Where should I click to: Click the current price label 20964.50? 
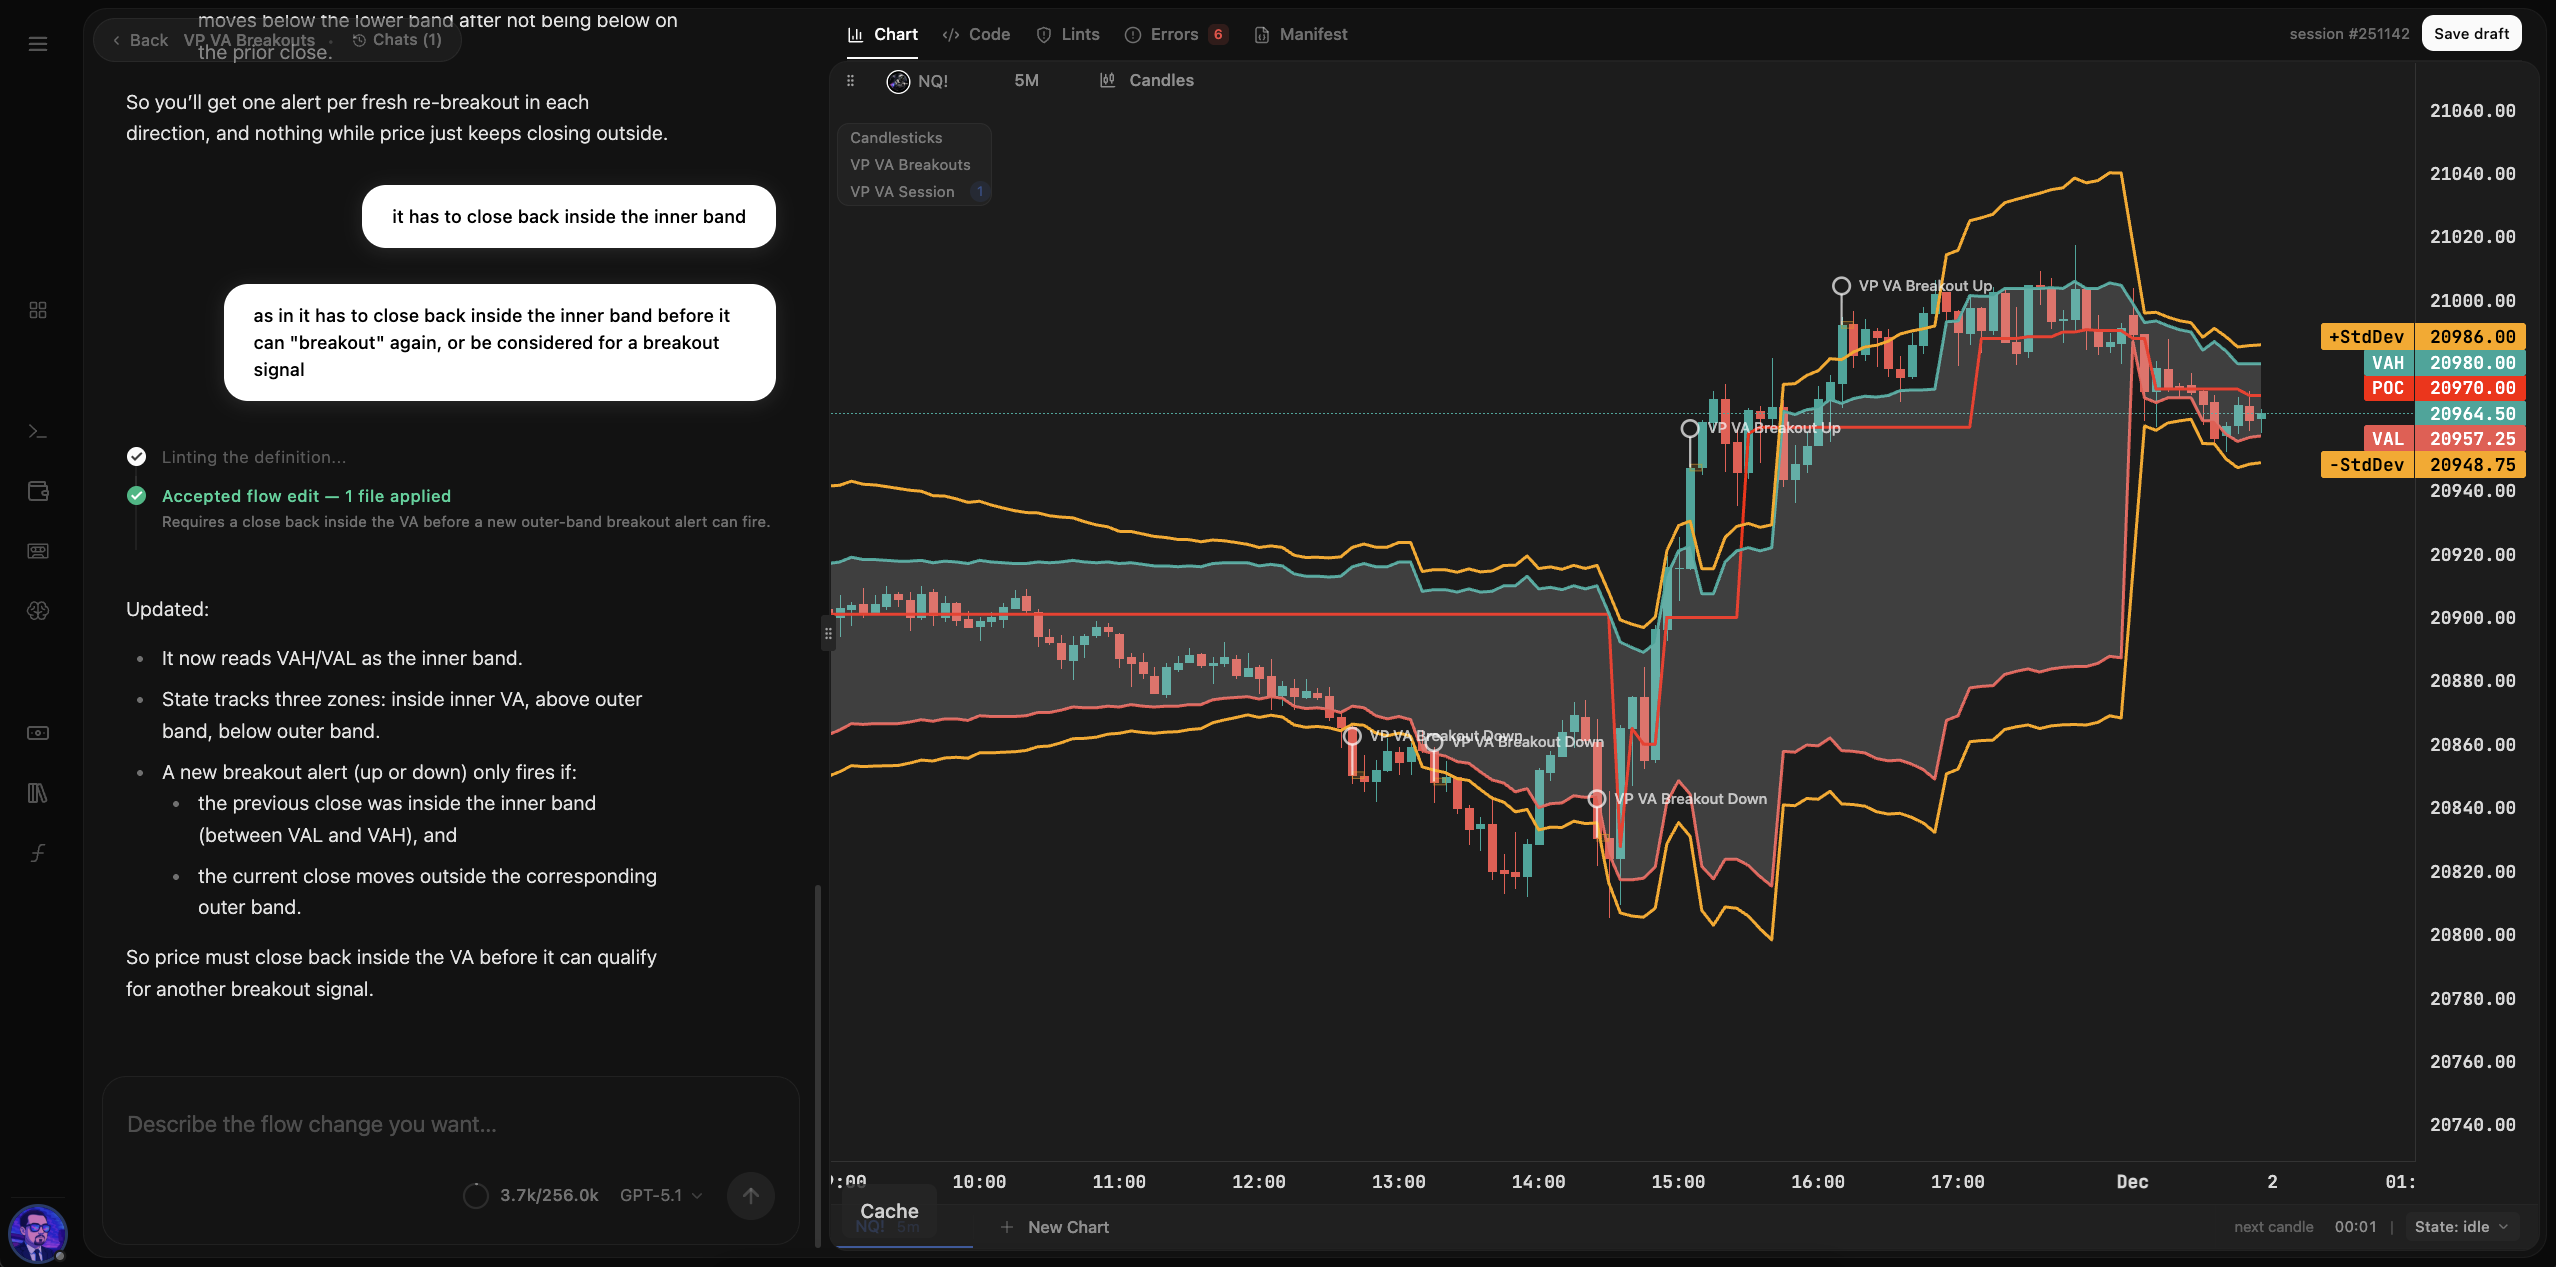click(x=2471, y=414)
